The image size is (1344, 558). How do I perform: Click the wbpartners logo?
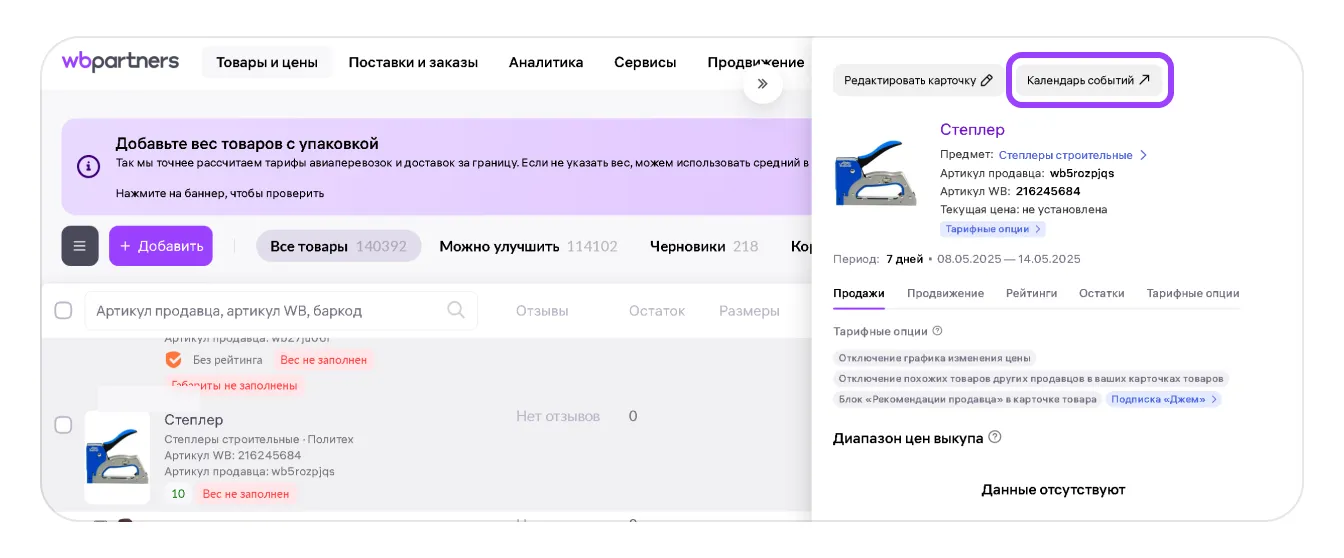pos(120,62)
